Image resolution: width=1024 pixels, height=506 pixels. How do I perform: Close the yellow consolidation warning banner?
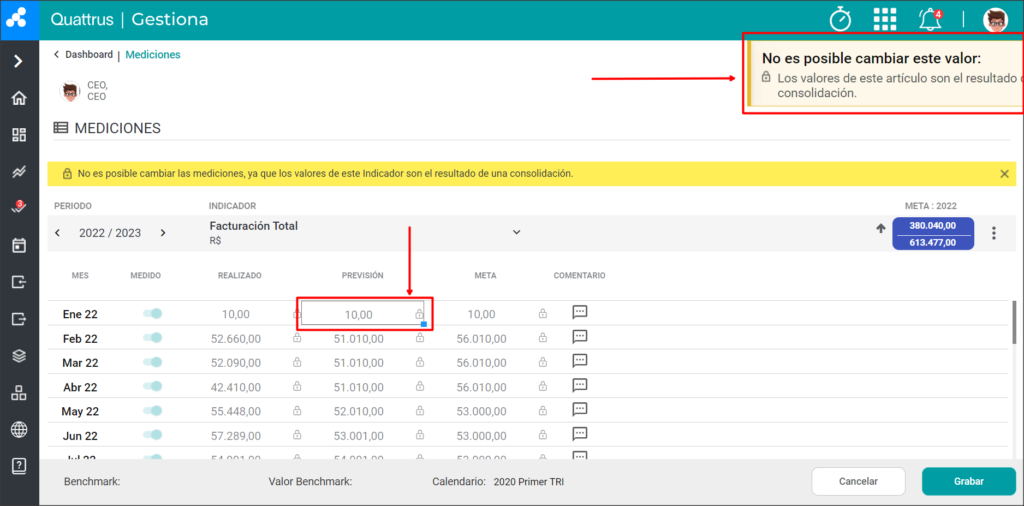tap(1004, 174)
